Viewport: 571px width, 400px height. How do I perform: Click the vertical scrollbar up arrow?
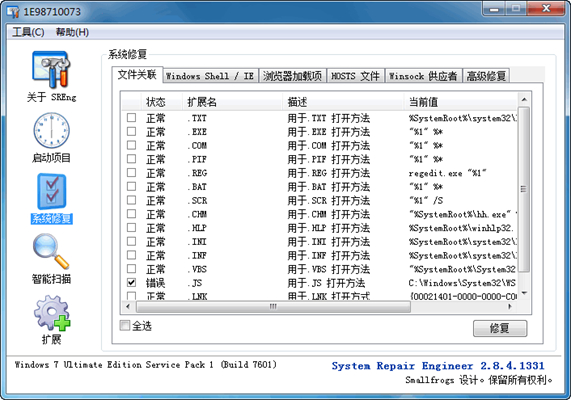[524, 99]
